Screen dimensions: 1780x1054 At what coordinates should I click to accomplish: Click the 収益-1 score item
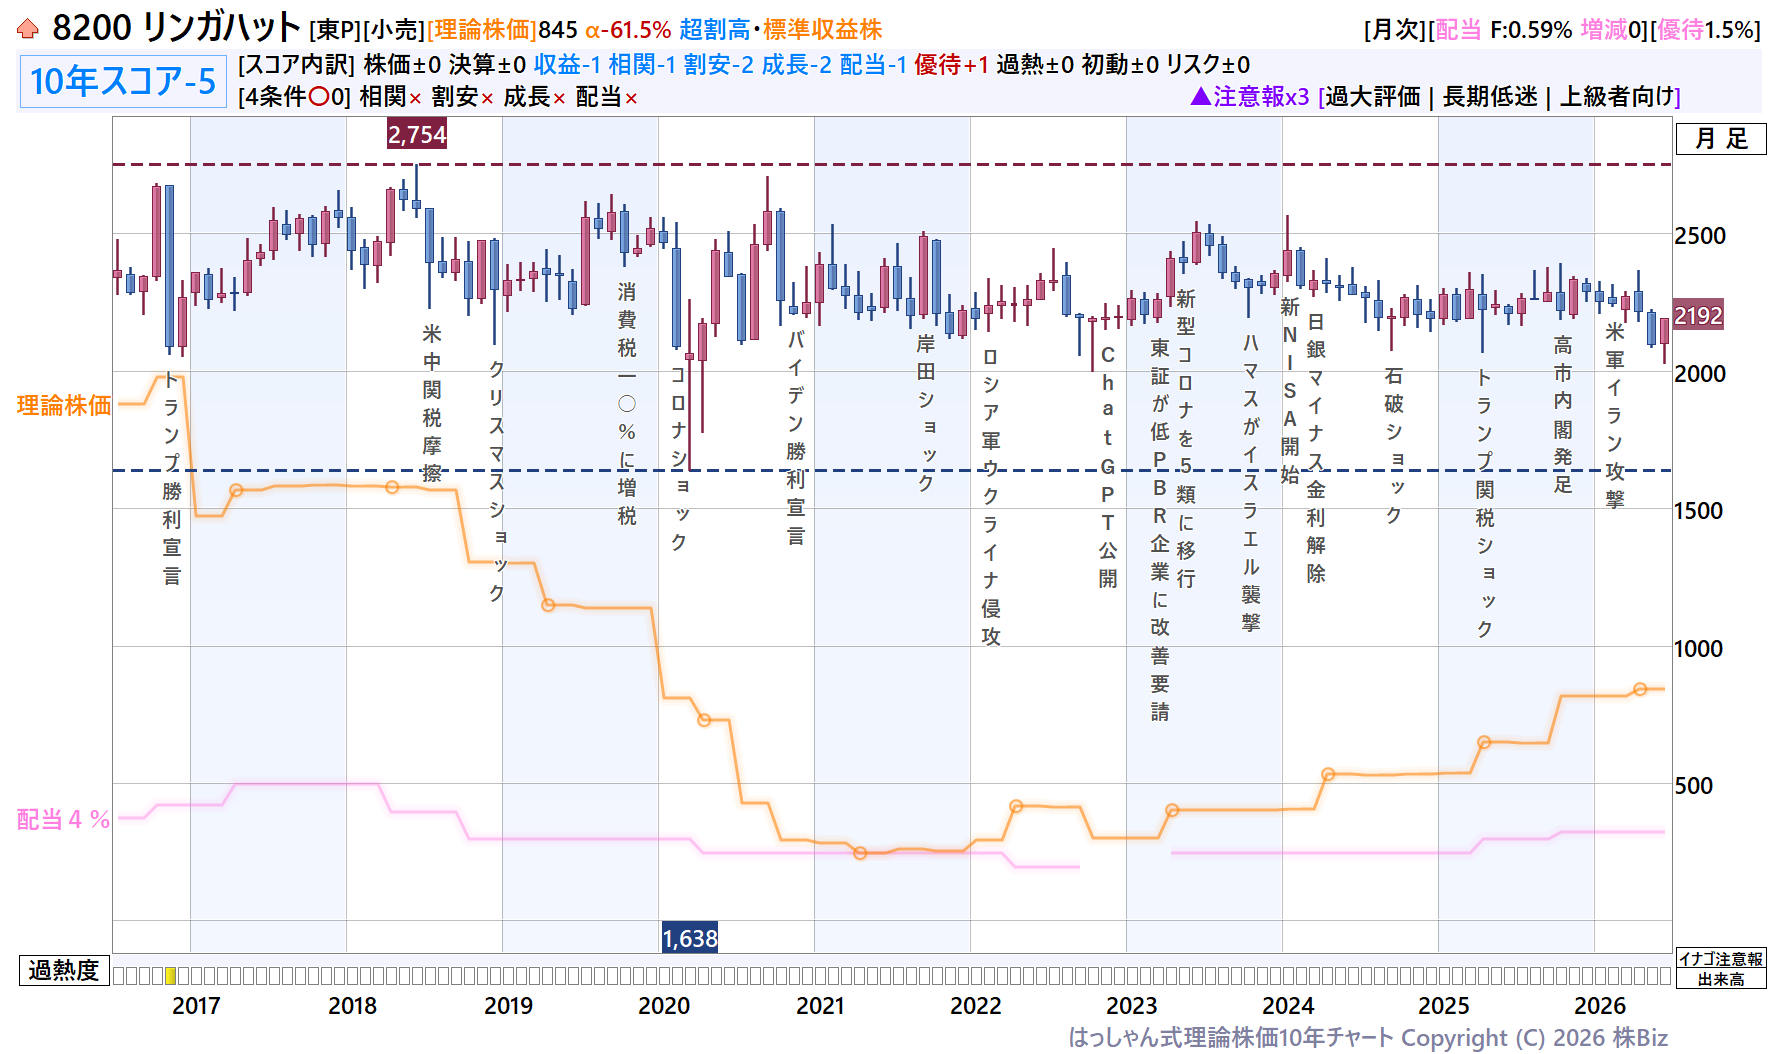tap(567, 65)
